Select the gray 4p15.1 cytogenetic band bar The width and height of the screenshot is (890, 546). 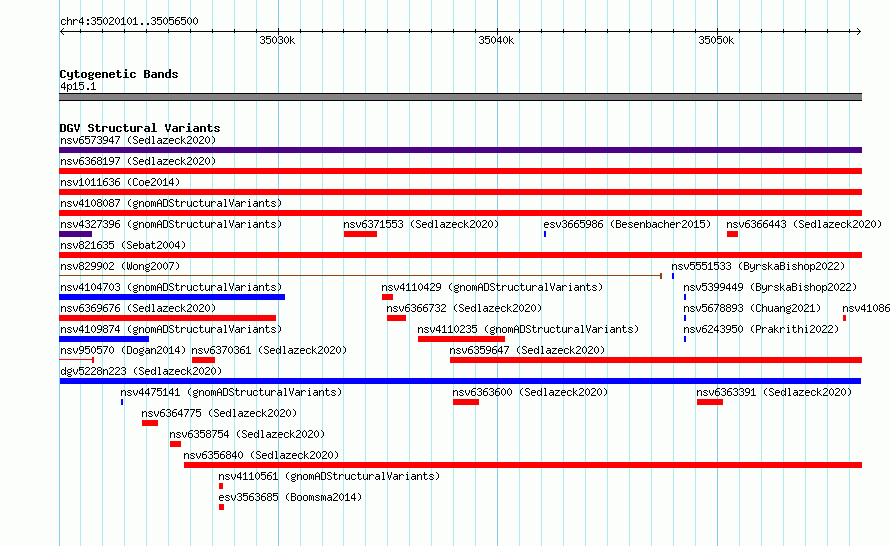click(460, 97)
